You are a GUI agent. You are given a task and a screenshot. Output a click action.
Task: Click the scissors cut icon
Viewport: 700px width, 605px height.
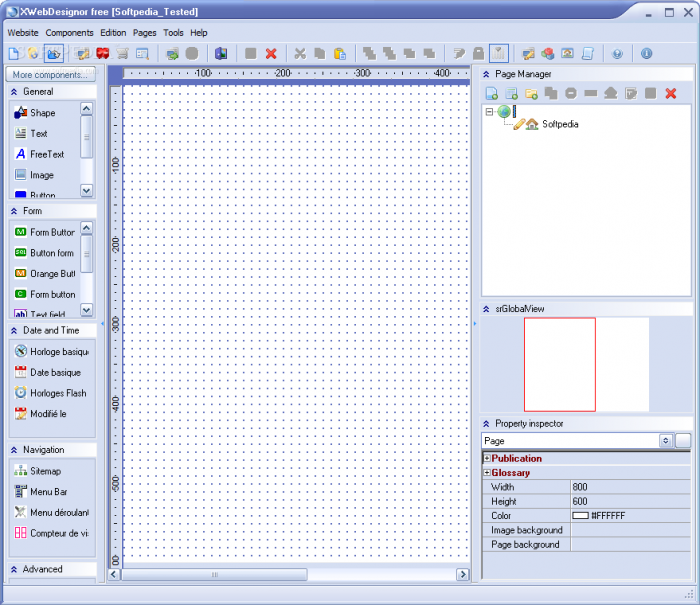coord(299,53)
